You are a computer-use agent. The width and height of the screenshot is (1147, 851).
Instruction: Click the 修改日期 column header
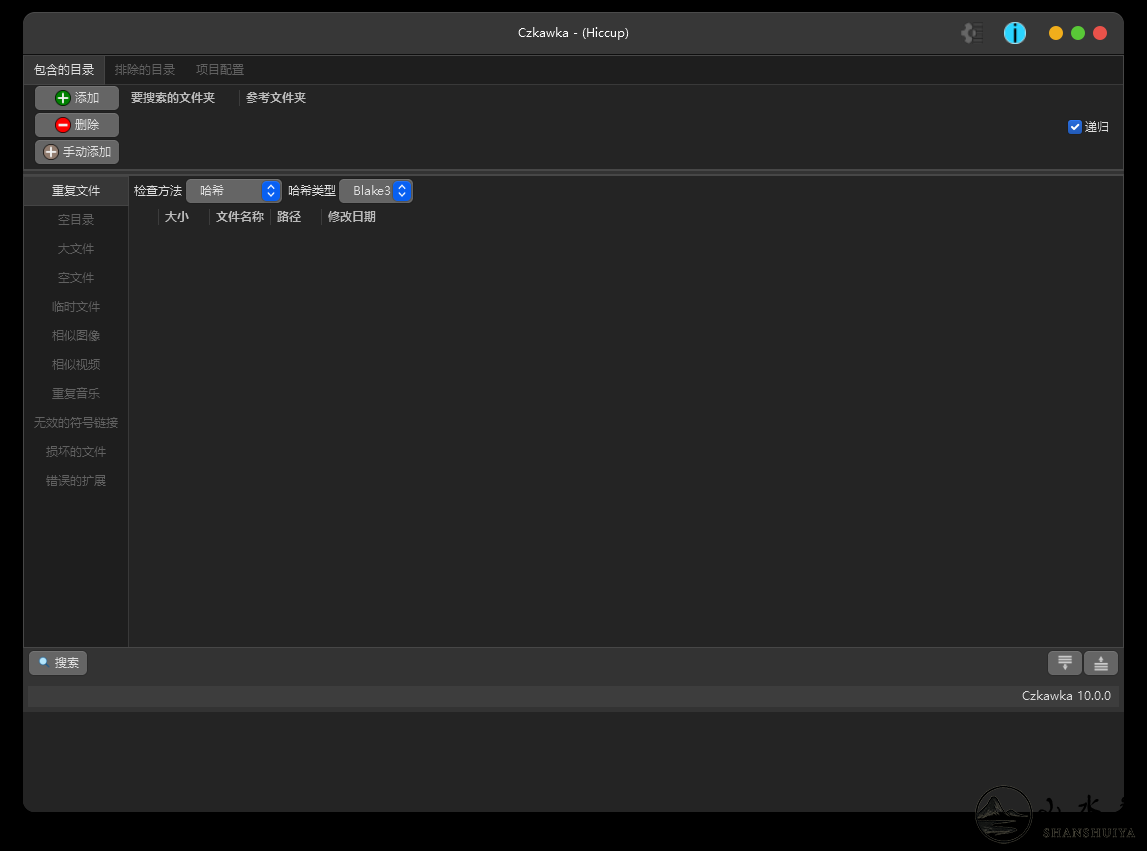coord(352,217)
